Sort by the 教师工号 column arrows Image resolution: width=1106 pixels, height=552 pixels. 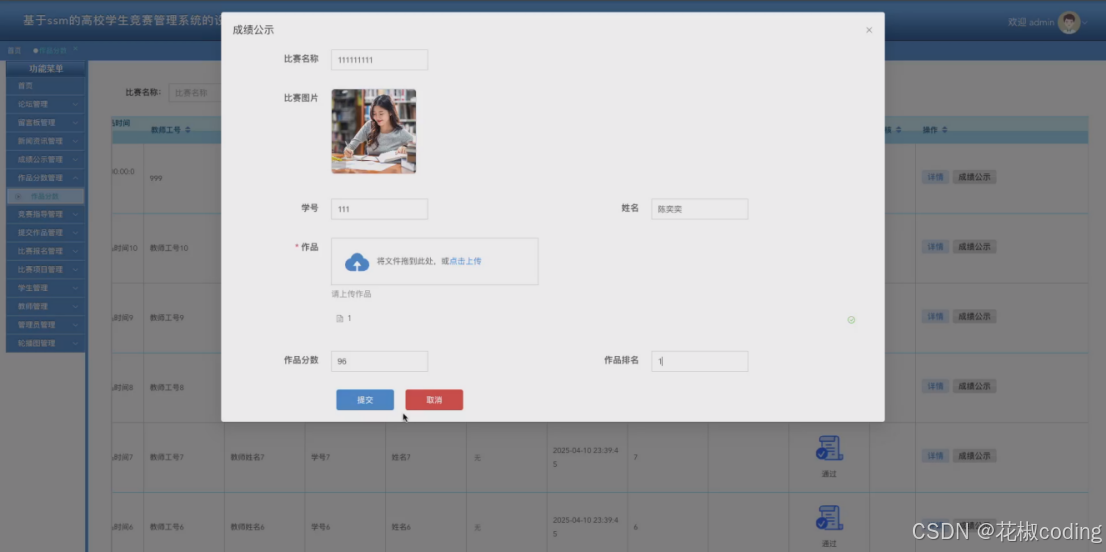coord(188,130)
